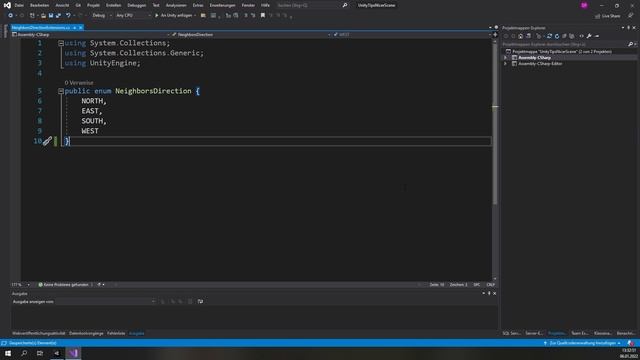Open the Projekt menu
The width and height of the screenshot is (640, 360).
tap(93, 5)
